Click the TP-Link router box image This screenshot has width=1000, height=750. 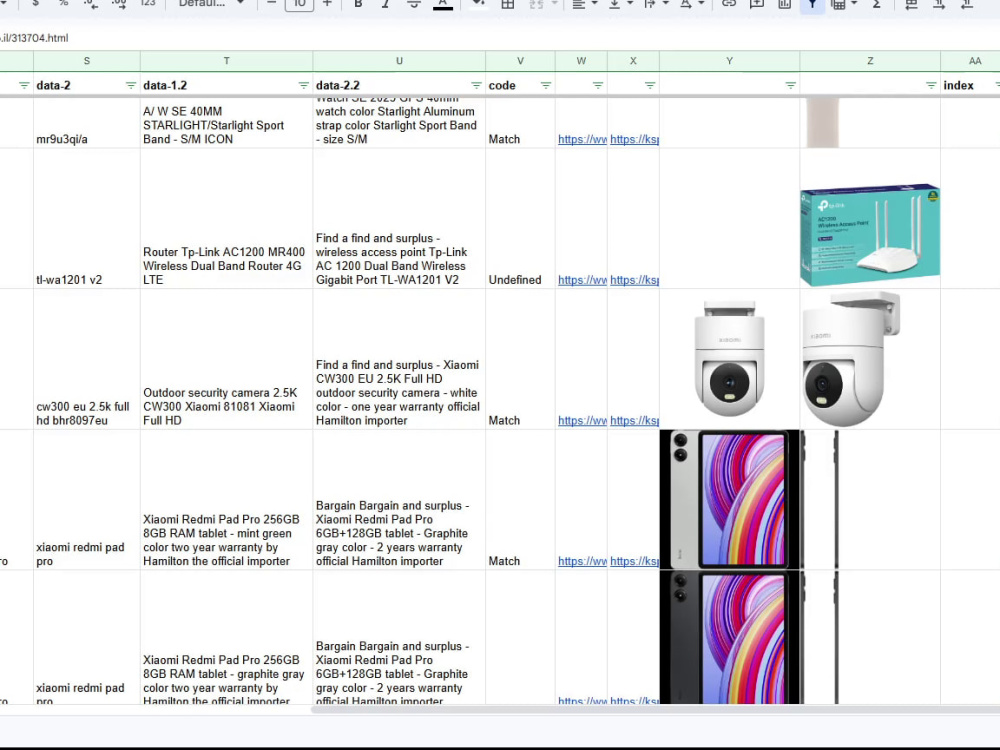(x=870, y=236)
